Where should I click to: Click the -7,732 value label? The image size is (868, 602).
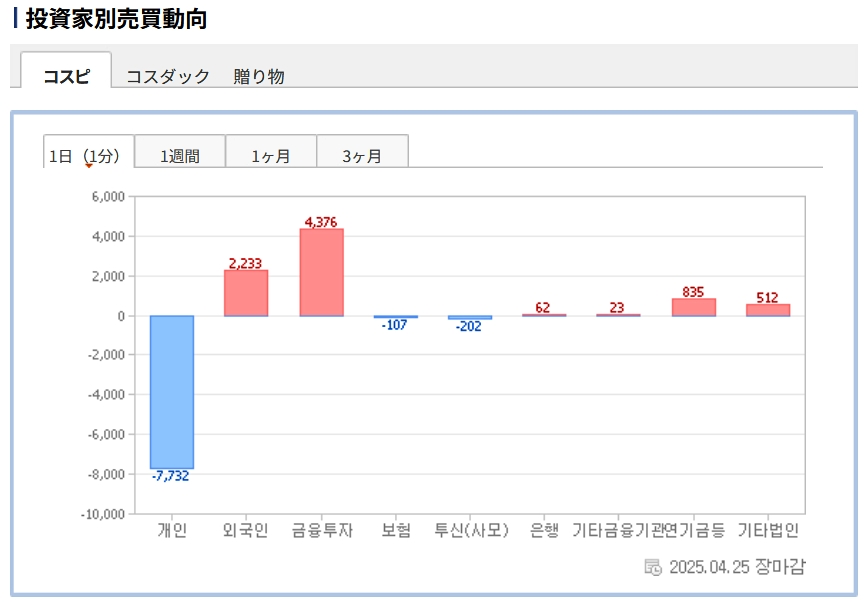click(x=171, y=476)
